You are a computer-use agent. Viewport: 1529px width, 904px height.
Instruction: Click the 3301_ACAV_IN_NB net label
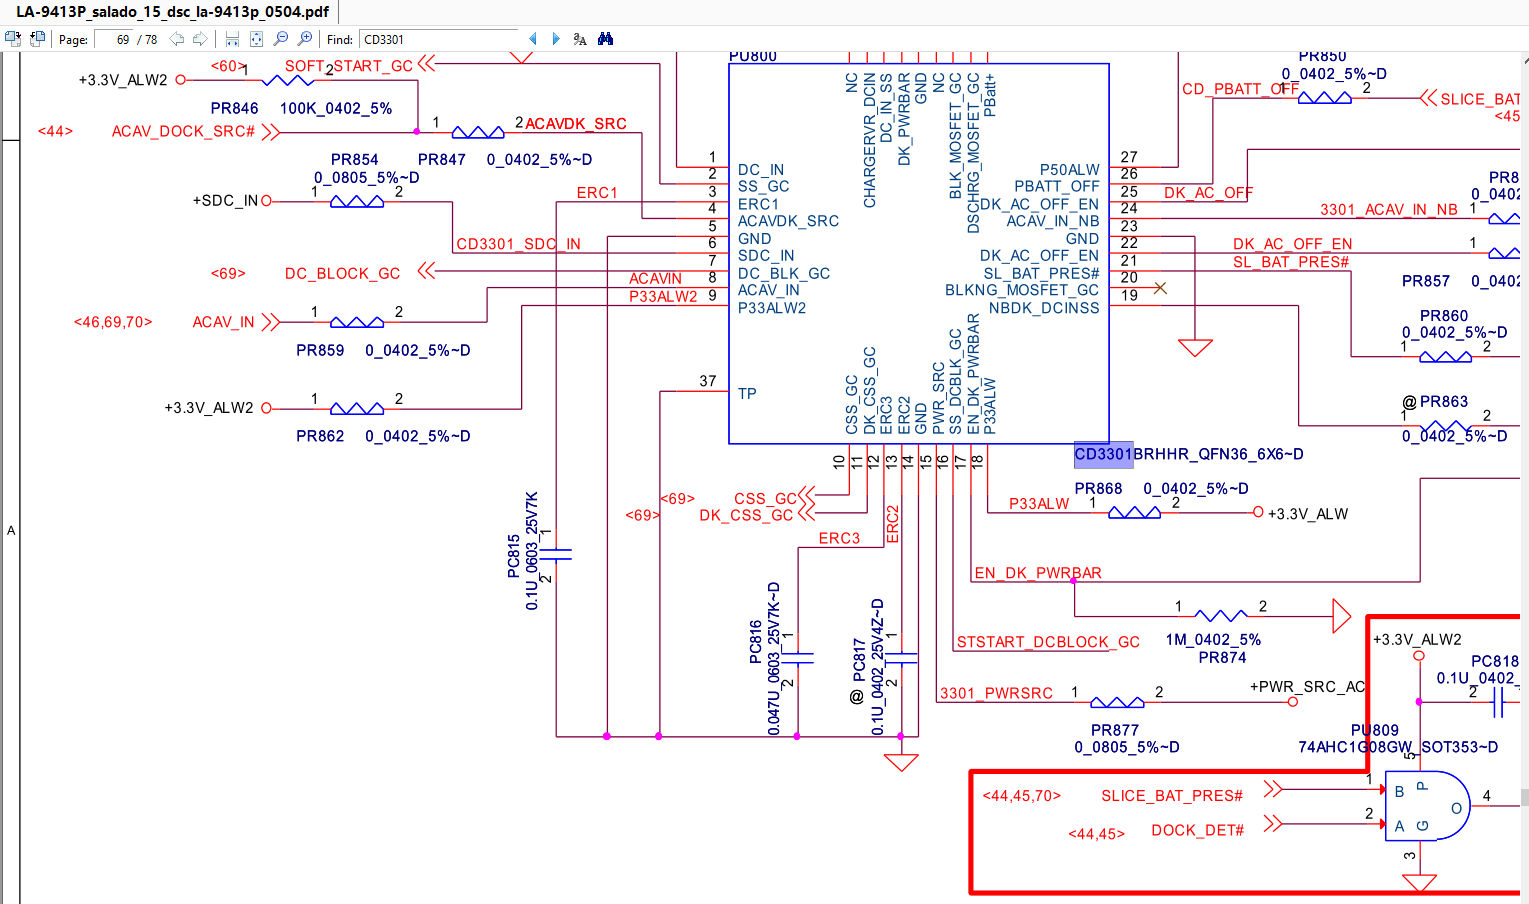coord(1389,210)
